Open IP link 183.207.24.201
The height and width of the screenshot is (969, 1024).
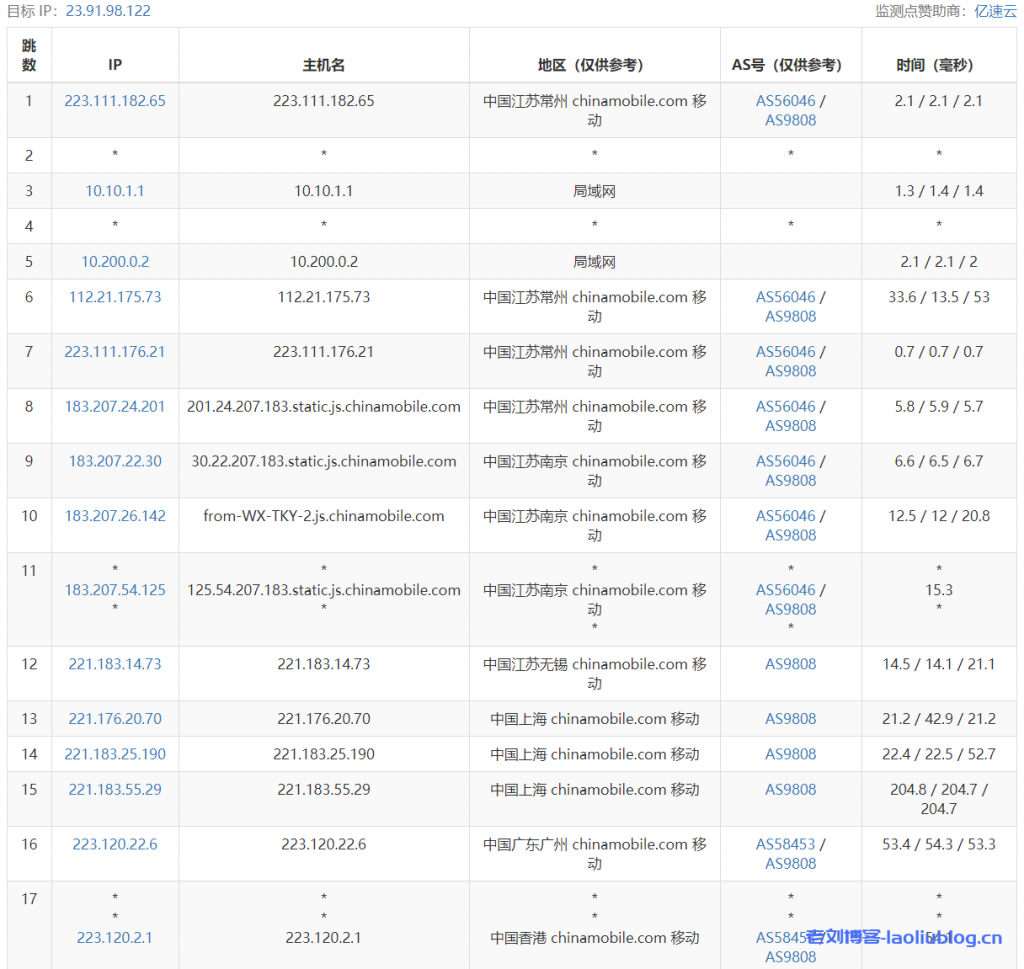point(114,406)
